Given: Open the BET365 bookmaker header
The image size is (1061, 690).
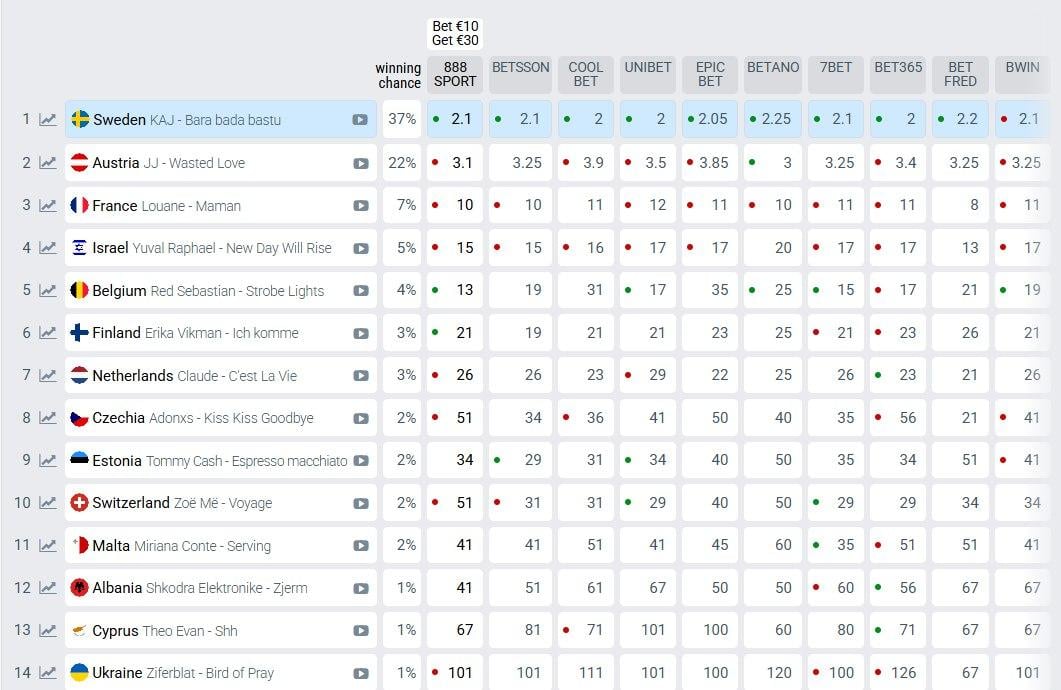Looking at the screenshot, I should [x=898, y=74].
